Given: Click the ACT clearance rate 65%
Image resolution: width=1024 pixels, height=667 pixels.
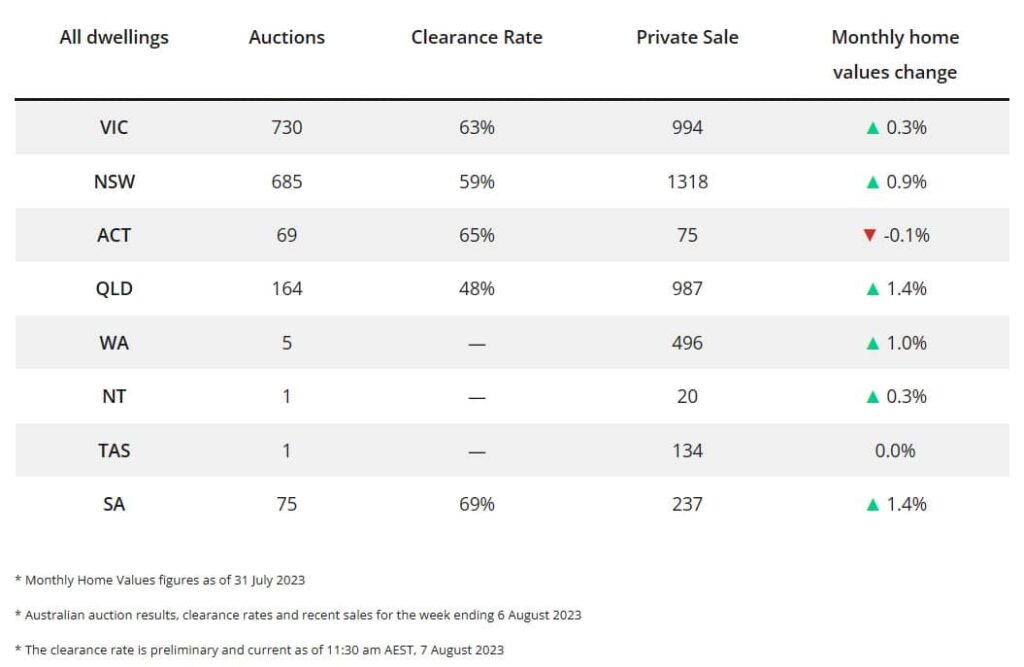Looking at the screenshot, I should [476, 236].
